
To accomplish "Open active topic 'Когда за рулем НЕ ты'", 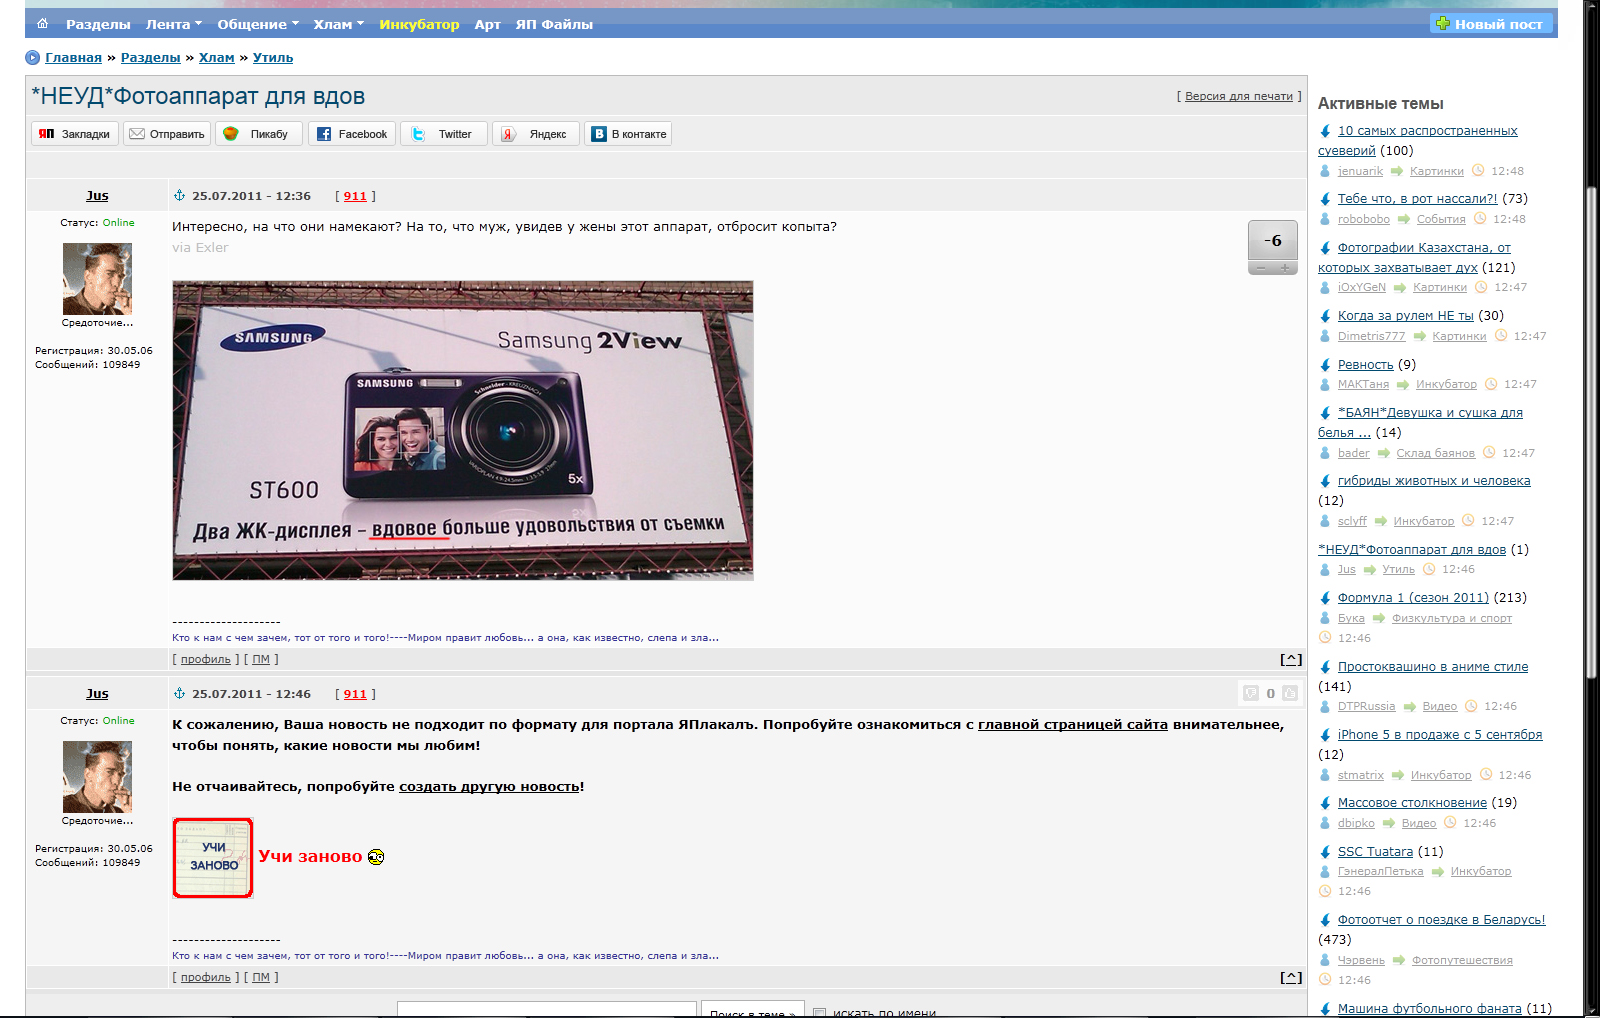I will [x=1406, y=316].
